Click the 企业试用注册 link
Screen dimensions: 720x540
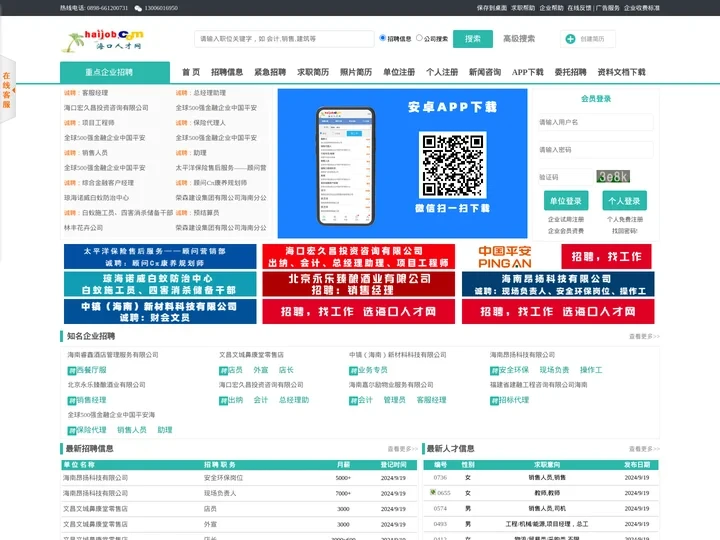point(566,219)
